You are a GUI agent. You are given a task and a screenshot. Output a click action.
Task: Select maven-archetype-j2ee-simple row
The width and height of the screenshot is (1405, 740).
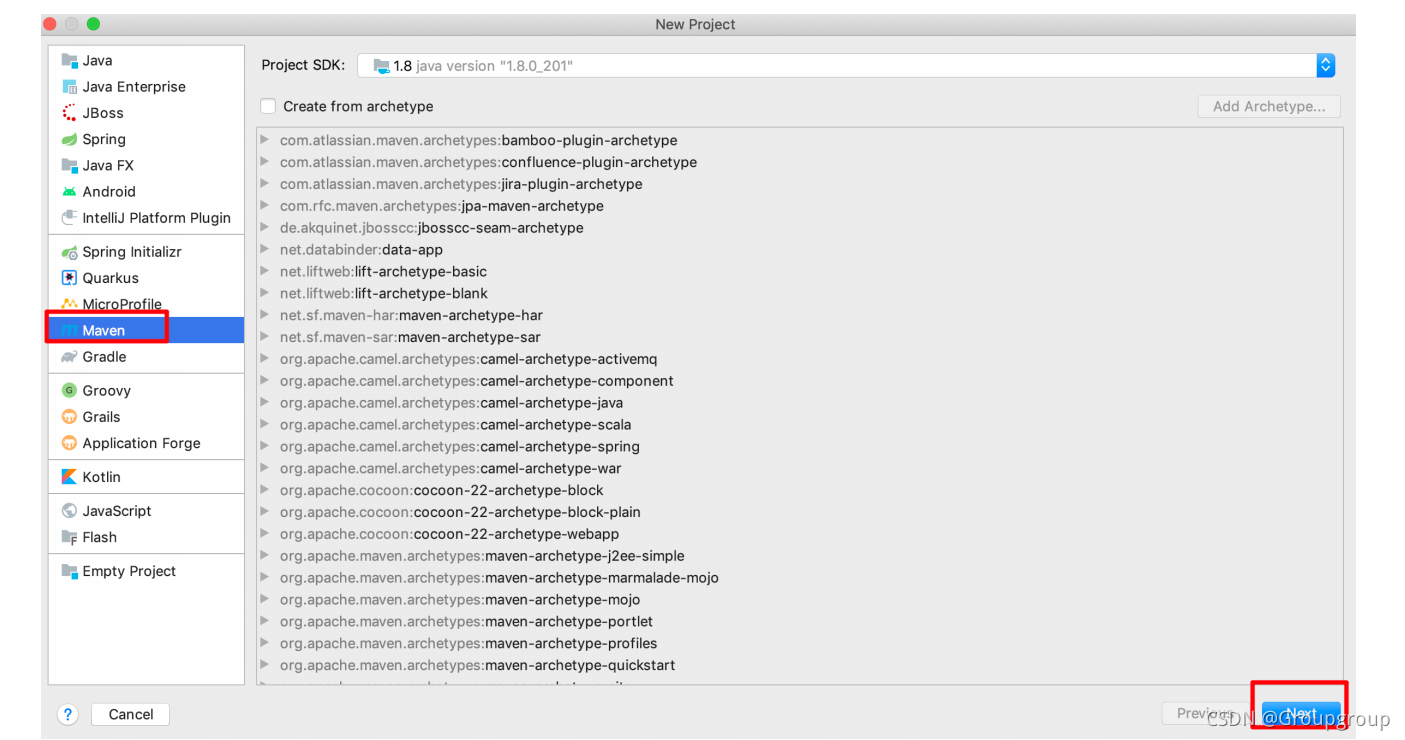coord(799,556)
